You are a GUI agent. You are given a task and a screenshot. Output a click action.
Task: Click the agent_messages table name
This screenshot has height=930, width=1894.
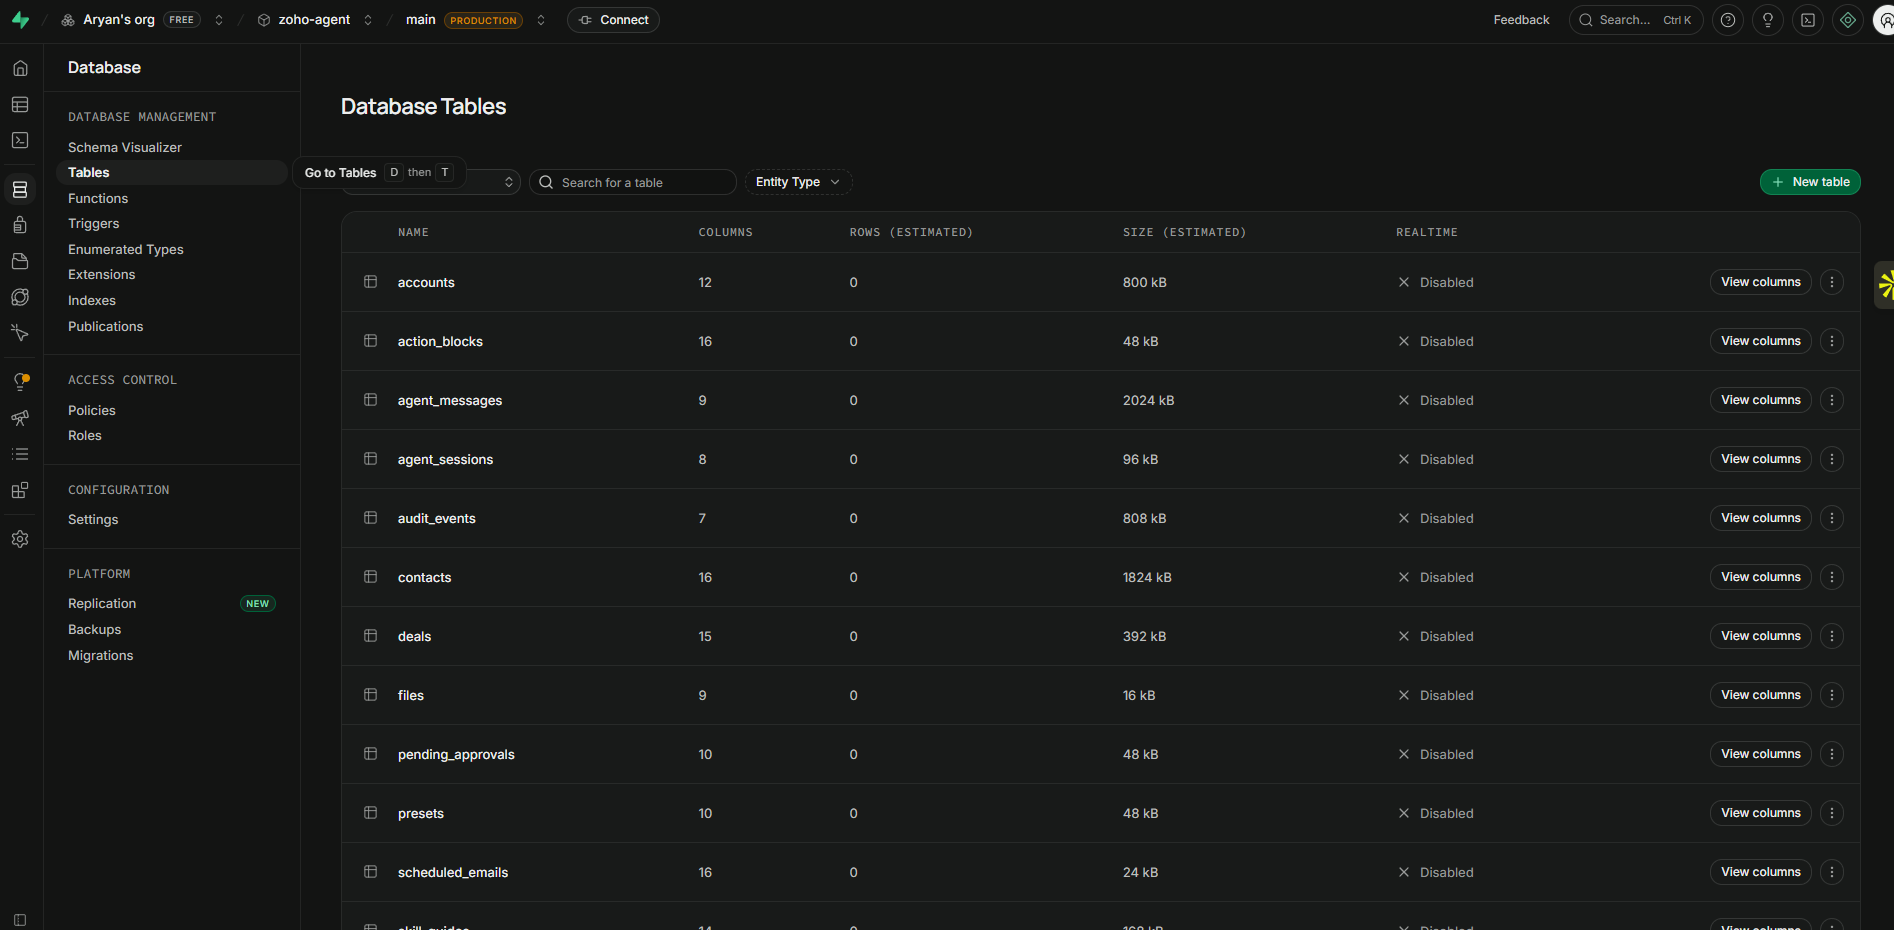(x=450, y=401)
